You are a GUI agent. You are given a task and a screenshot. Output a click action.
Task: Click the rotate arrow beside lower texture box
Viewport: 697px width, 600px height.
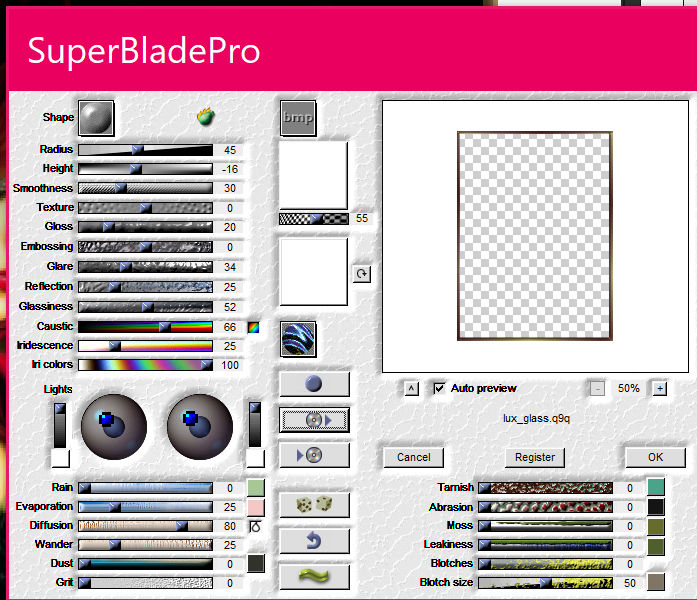tap(361, 273)
